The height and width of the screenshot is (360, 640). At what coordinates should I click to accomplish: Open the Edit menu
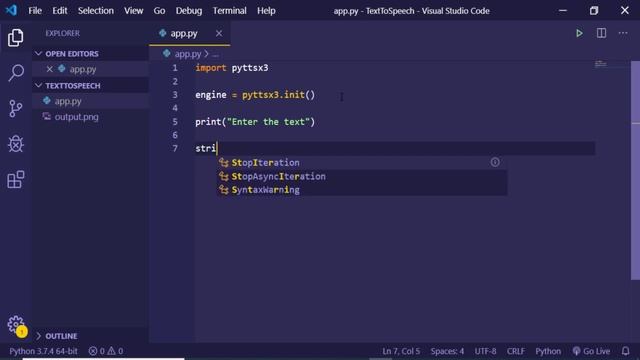point(60,11)
